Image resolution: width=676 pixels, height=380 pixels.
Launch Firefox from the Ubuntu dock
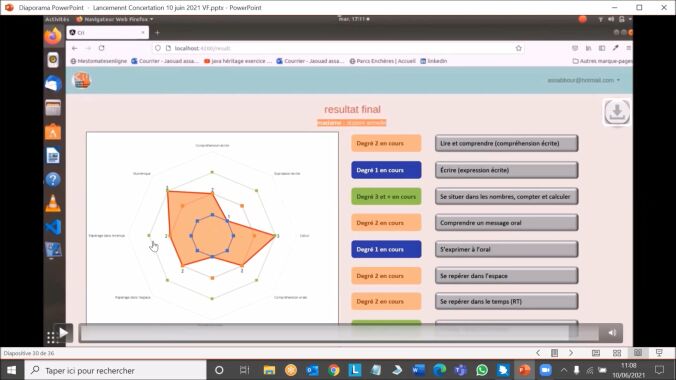point(53,36)
